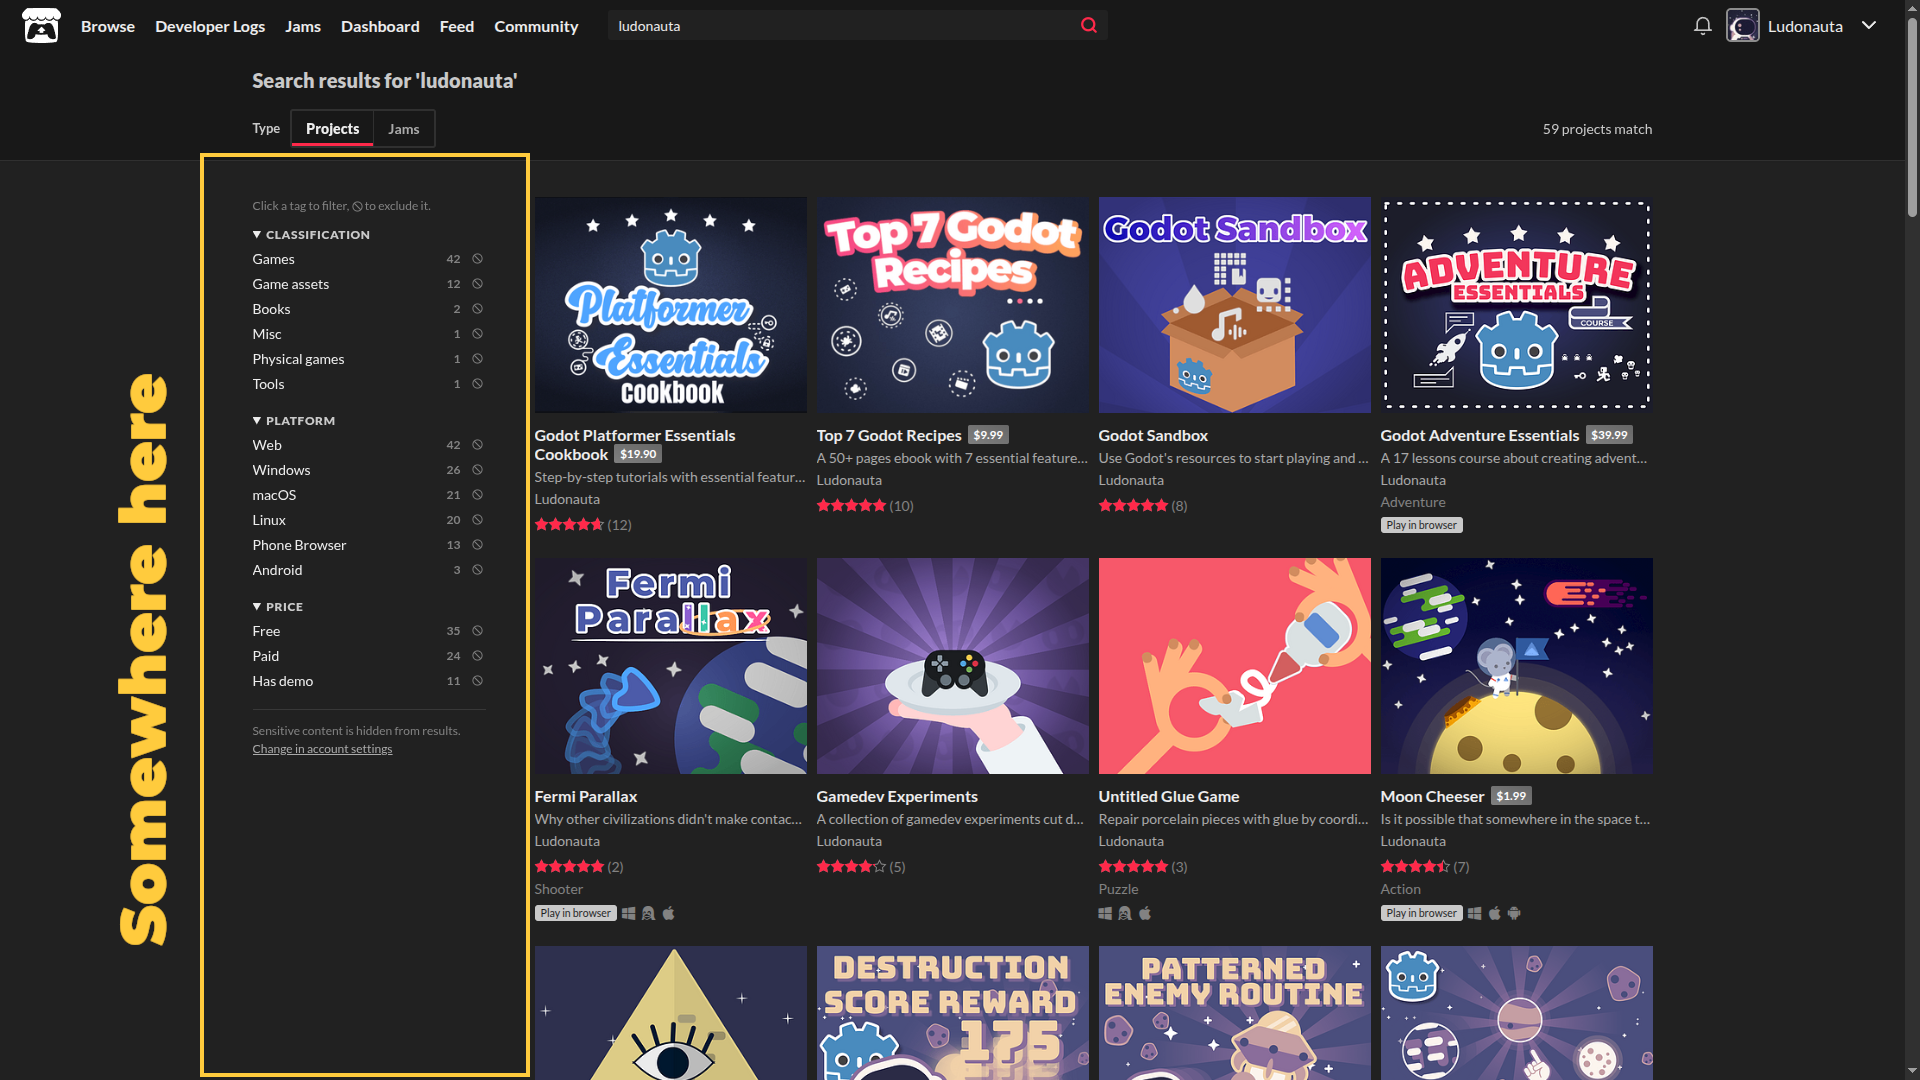Open Top 7 Godot Recipes title
Screen dimensions: 1920x1080
889,435
